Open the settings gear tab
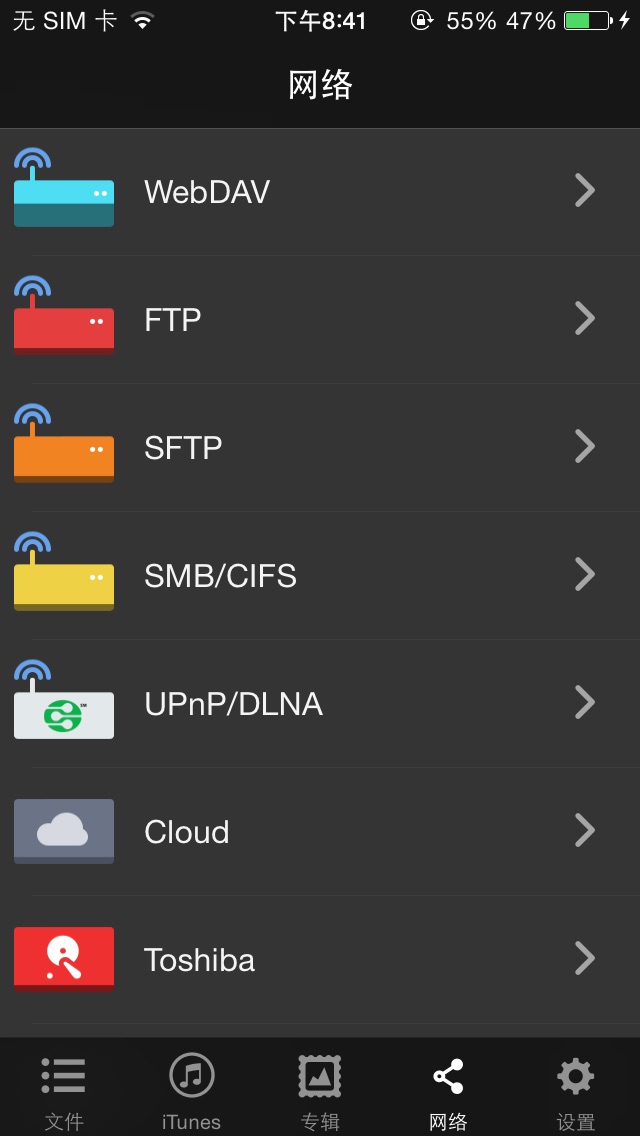Screen dimensions: 640x1136 [x=575, y=1090]
